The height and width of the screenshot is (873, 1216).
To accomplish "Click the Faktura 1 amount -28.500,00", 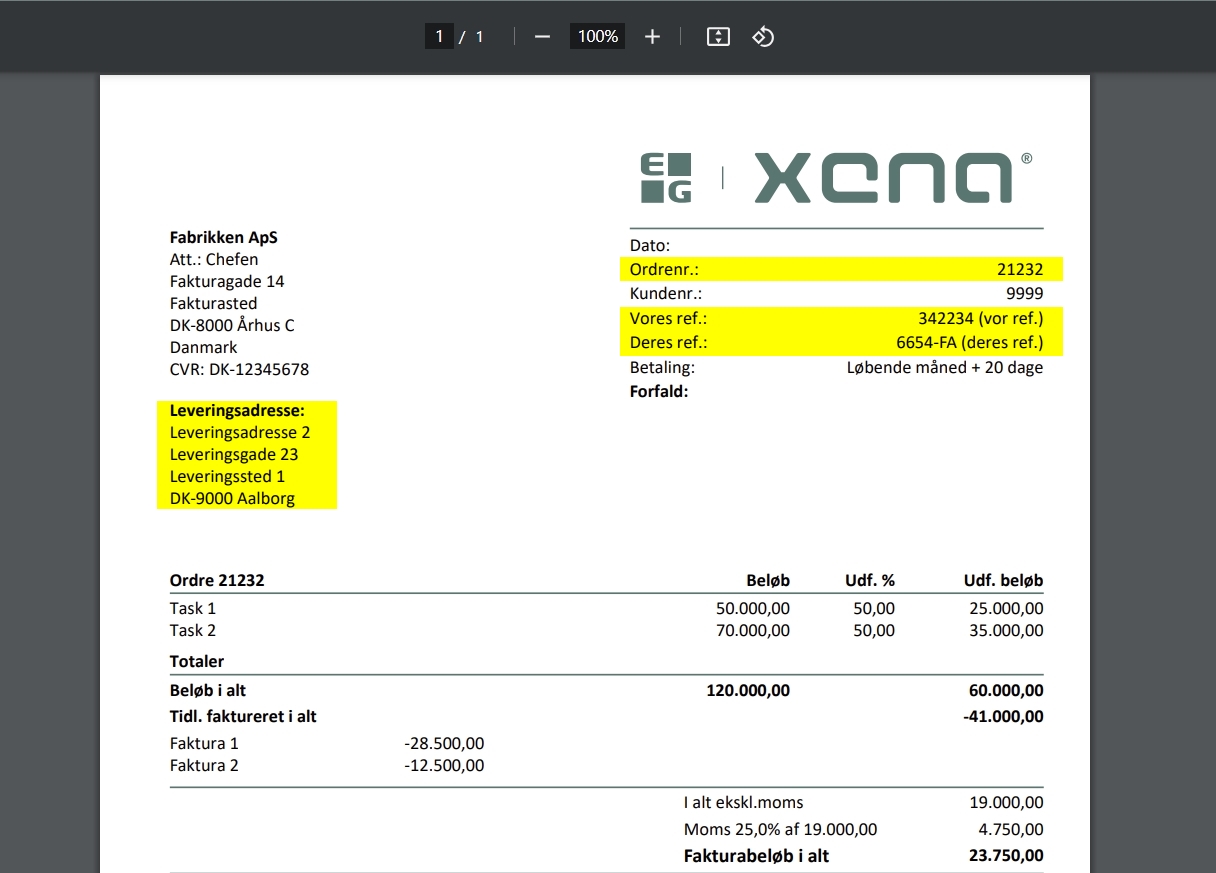I will coord(445,743).
